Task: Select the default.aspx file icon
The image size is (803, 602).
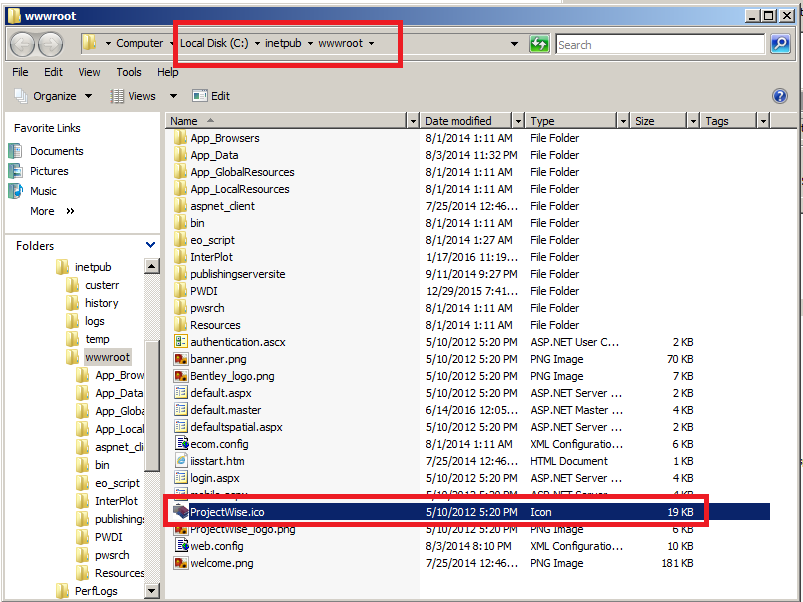Action: click(x=181, y=393)
